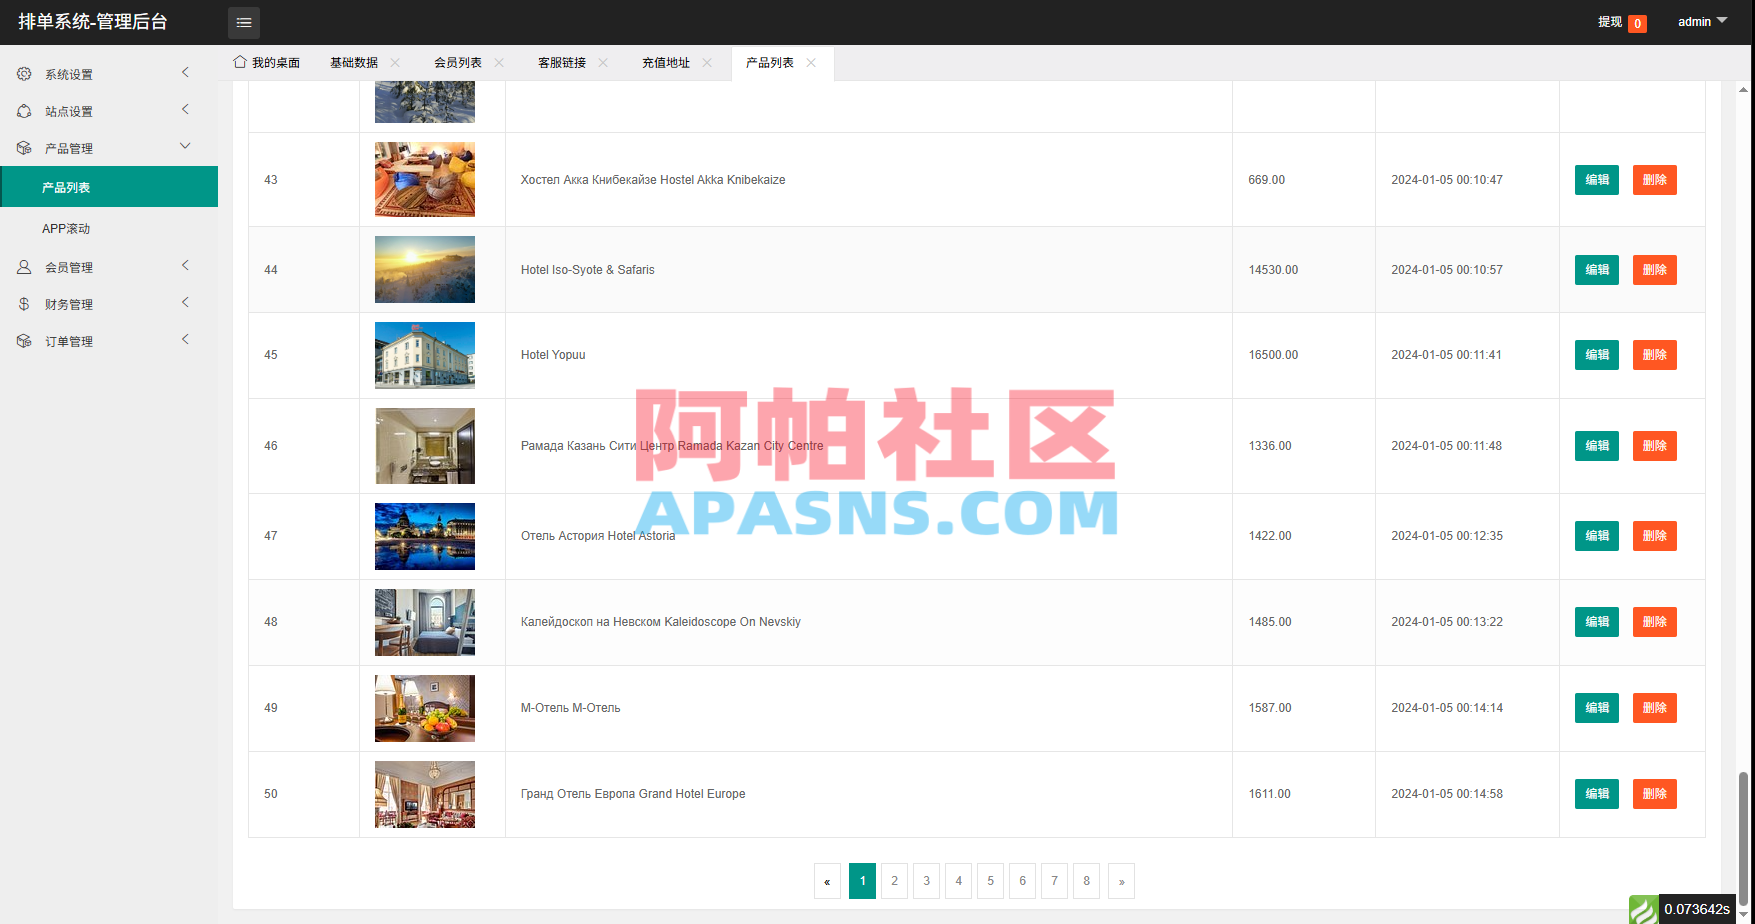Click the vertical scrollbar thumb
Viewport: 1755px width, 924px height.
1743,838
